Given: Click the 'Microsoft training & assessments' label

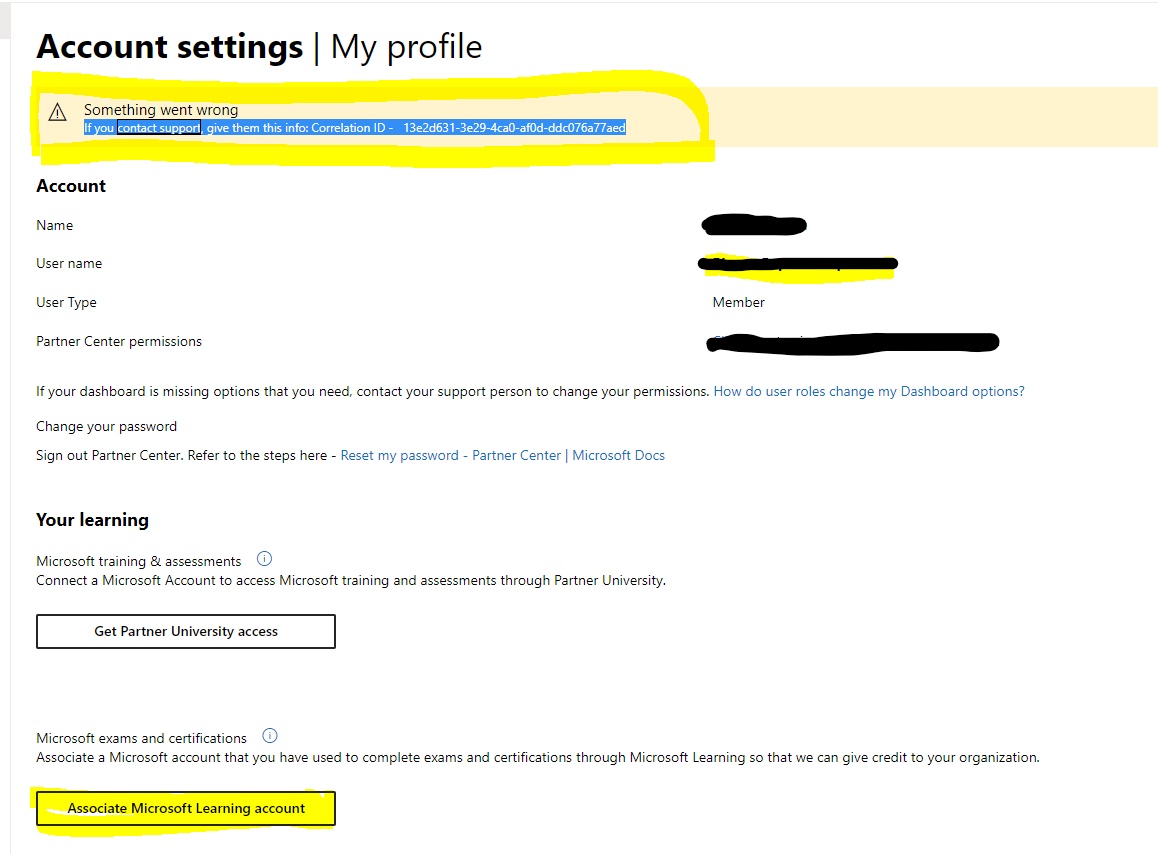Looking at the screenshot, I should 139,561.
